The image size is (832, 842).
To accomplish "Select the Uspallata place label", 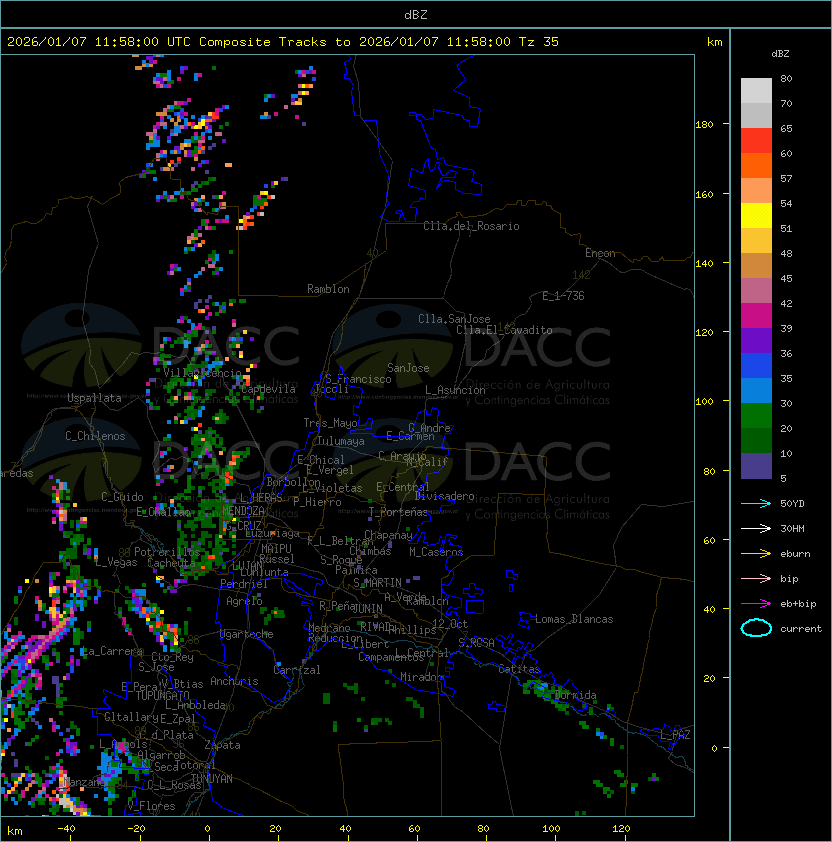I will coord(94,398).
